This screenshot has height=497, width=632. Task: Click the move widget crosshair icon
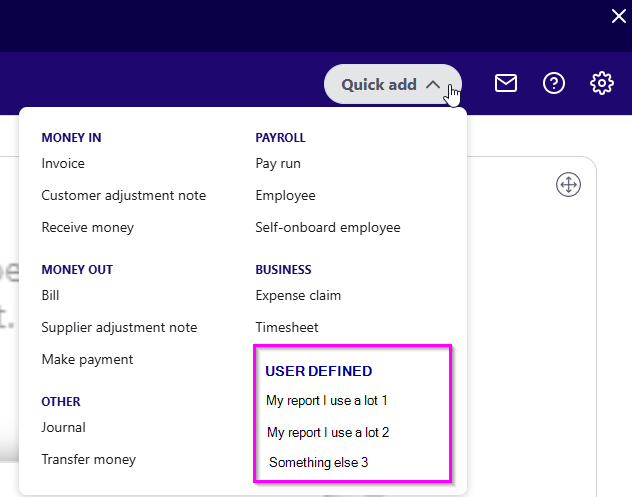click(568, 185)
